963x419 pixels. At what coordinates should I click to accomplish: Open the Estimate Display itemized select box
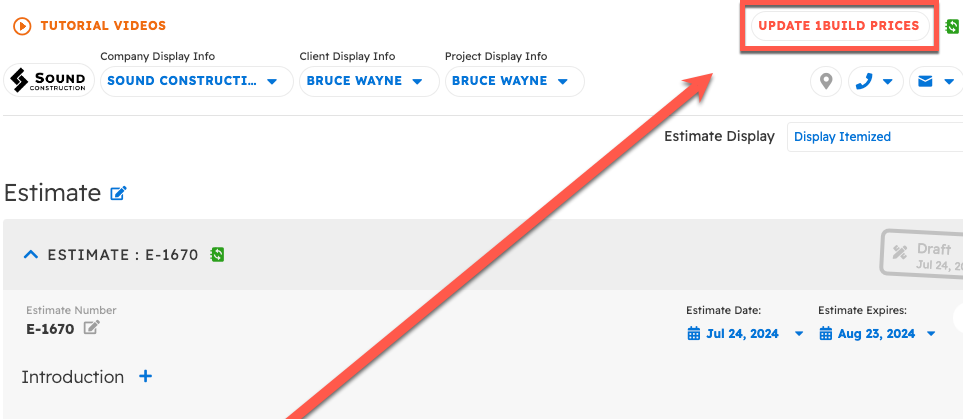pyautogui.click(x=874, y=137)
